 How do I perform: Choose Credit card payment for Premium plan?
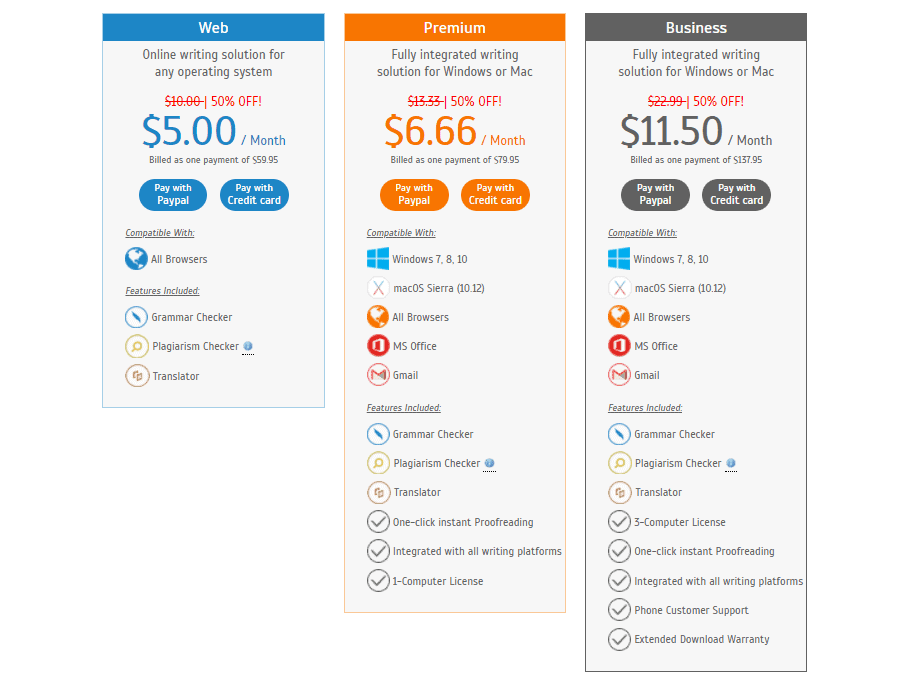(x=496, y=194)
